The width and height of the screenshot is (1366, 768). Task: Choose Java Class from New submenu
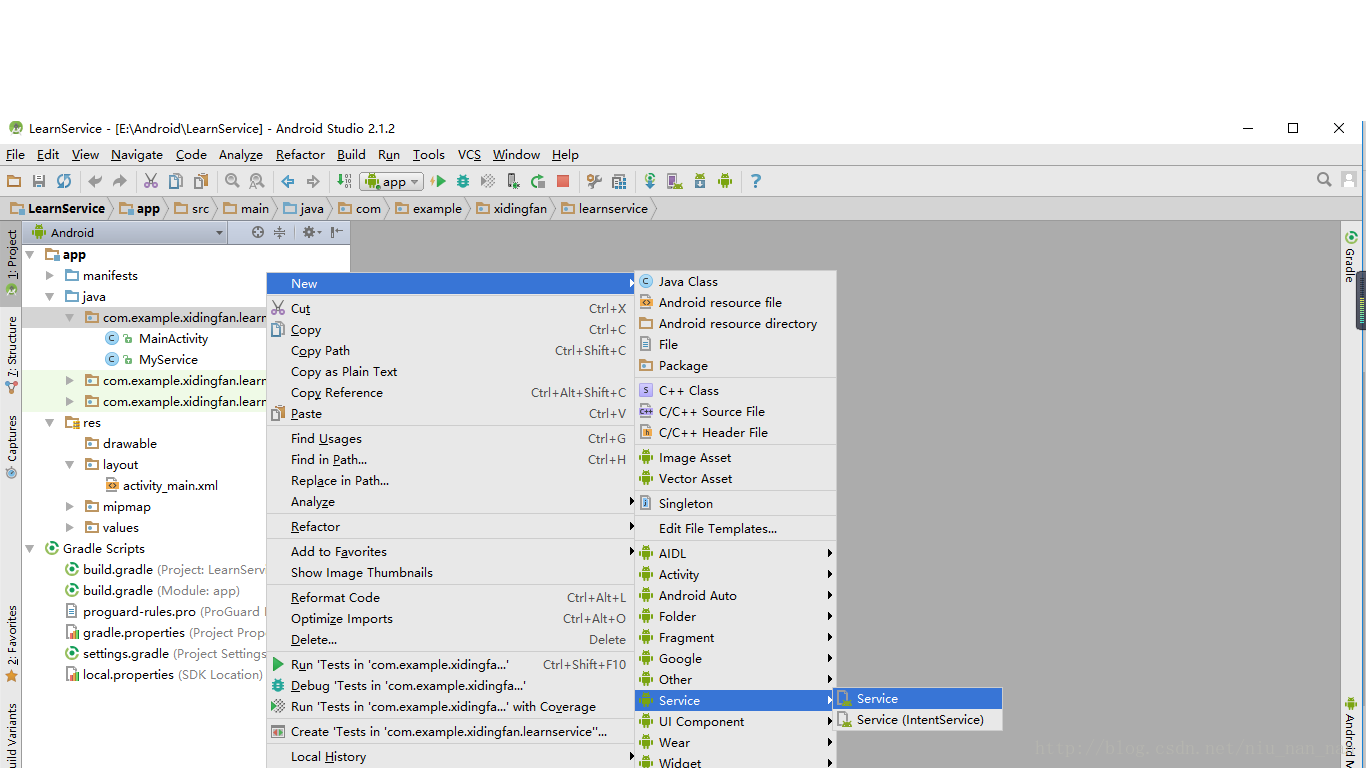(x=736, y=282)
